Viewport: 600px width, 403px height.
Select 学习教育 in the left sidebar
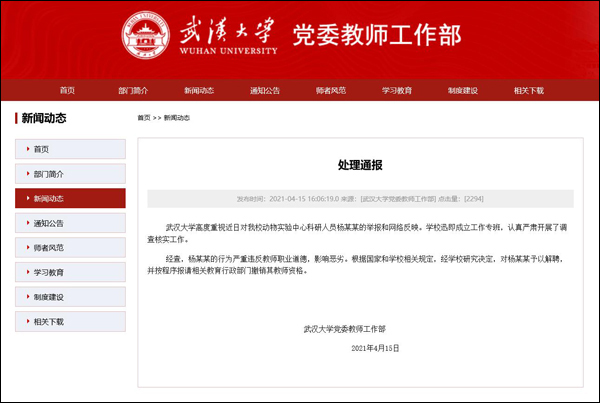(x=70, y=272)
